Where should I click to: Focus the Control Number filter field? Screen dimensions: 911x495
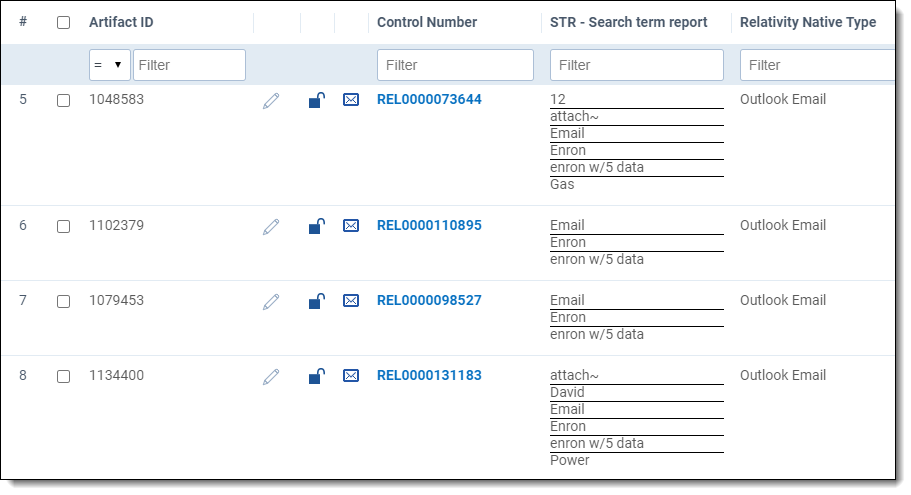455,65
